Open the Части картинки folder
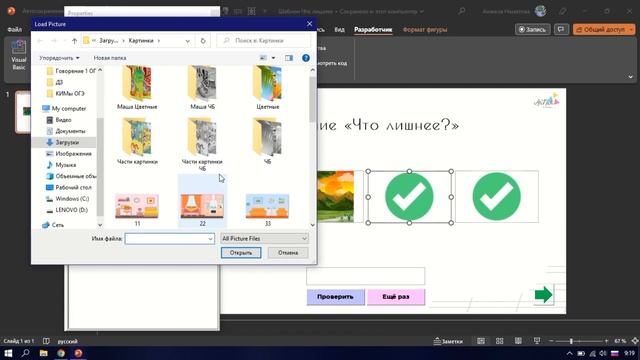The height and width of the screenshot is (360, 640). pyautogui.click(x=137, y=141)
